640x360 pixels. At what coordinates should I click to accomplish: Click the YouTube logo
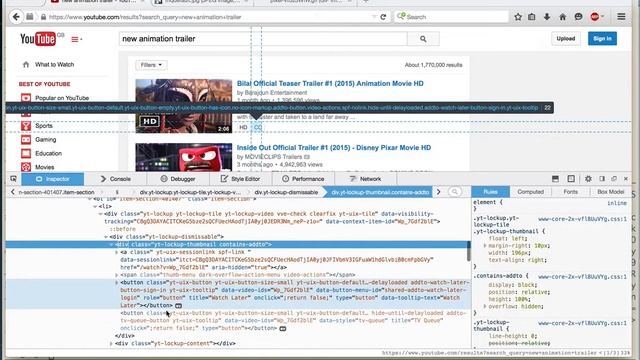pos(38,39)
